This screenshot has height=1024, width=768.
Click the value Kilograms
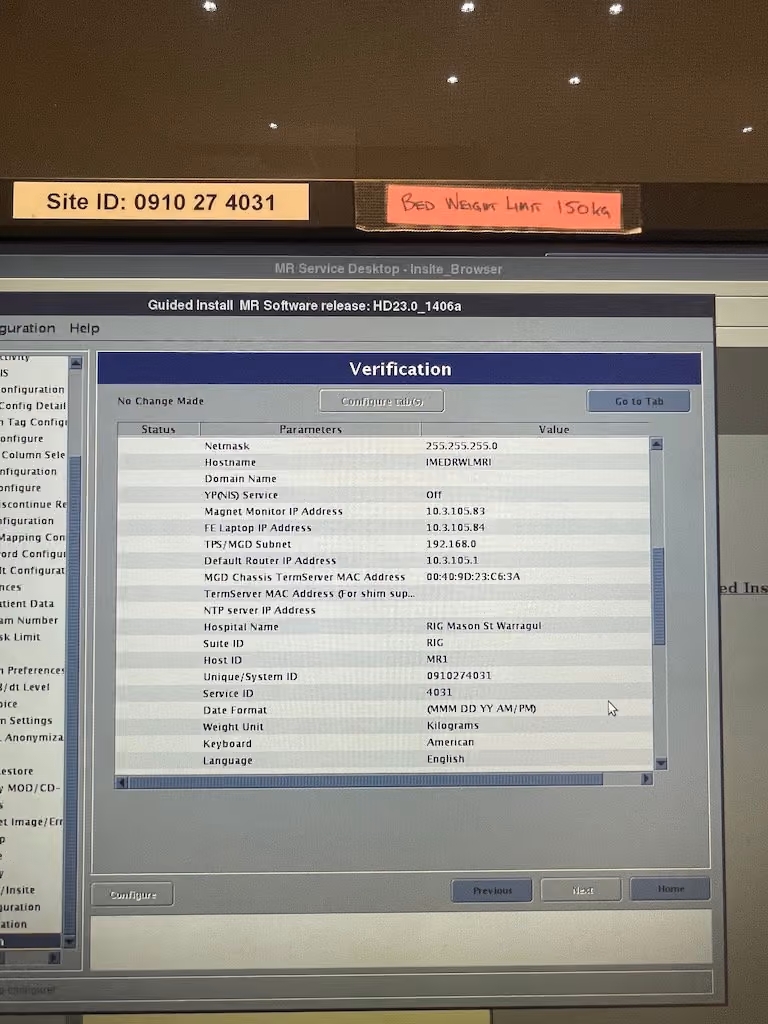(453, 725)
